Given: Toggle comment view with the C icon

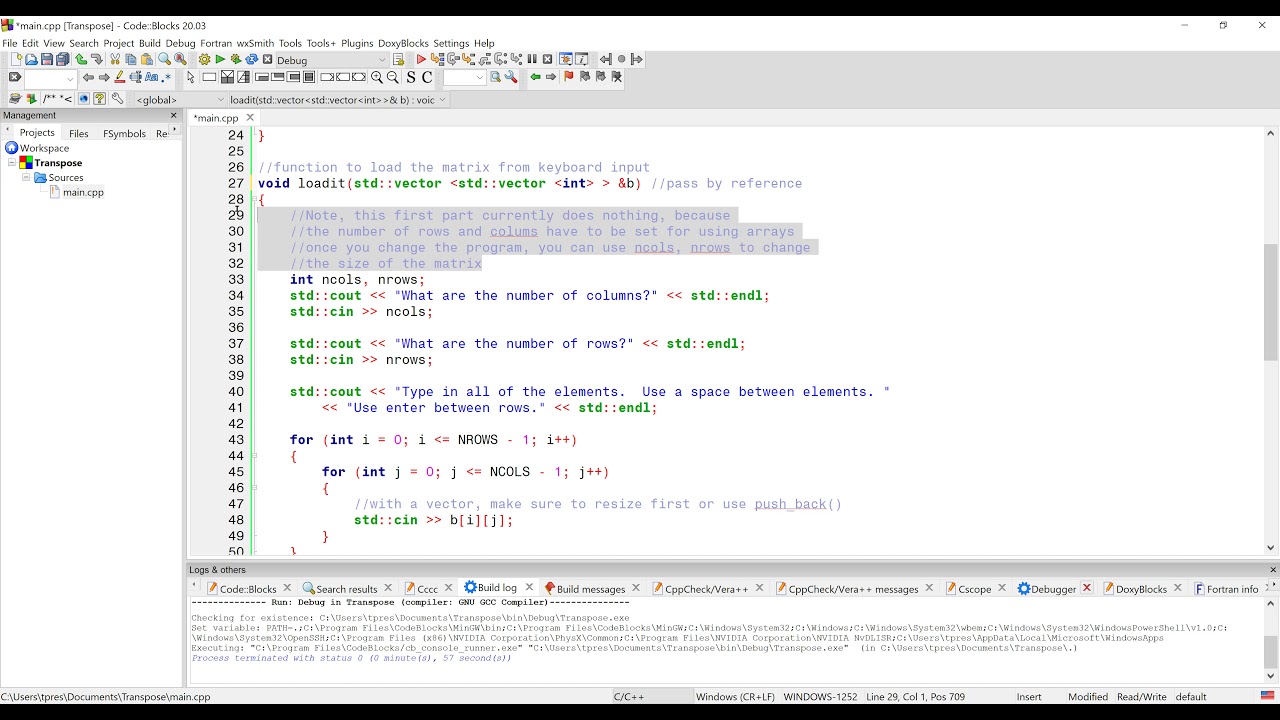Looking at the screenshot, I should [x=427, y=77].
